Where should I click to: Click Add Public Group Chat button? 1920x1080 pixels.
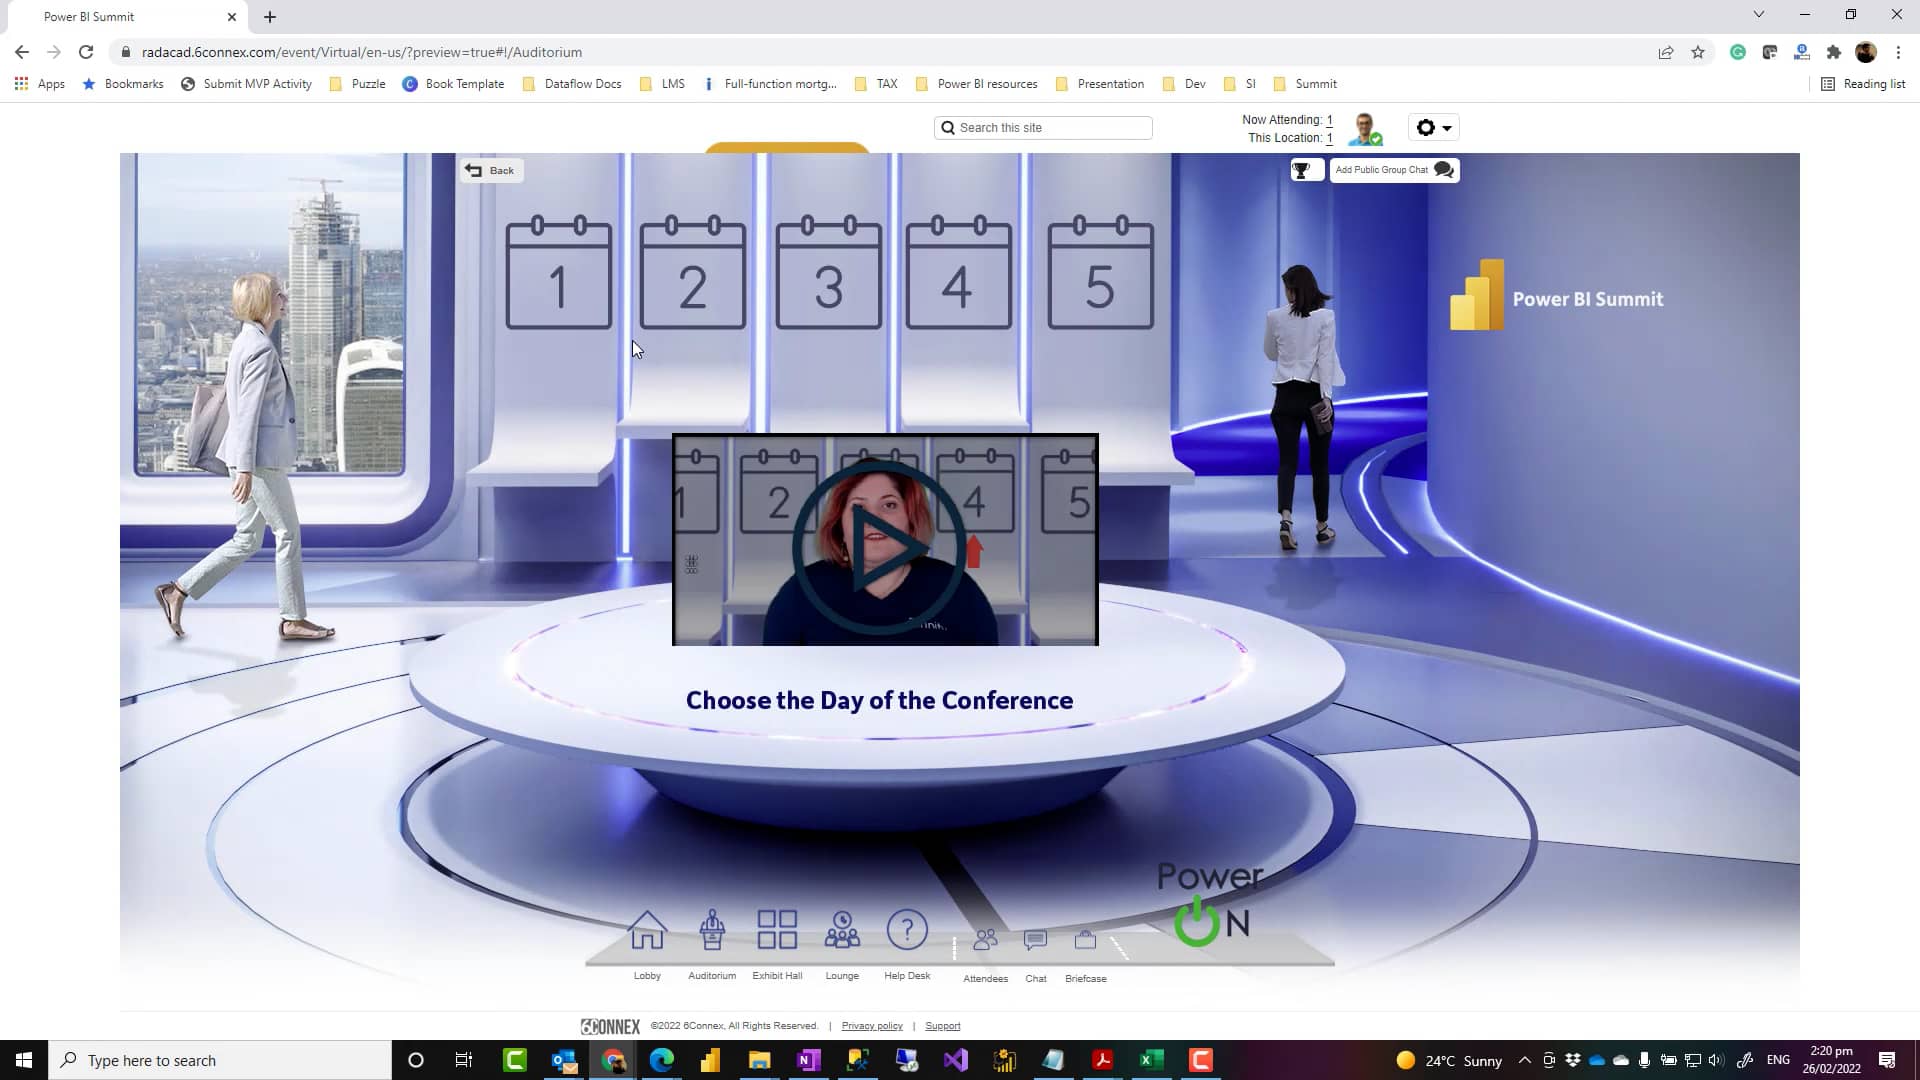pyautogui.click(x=1394, y=170)
